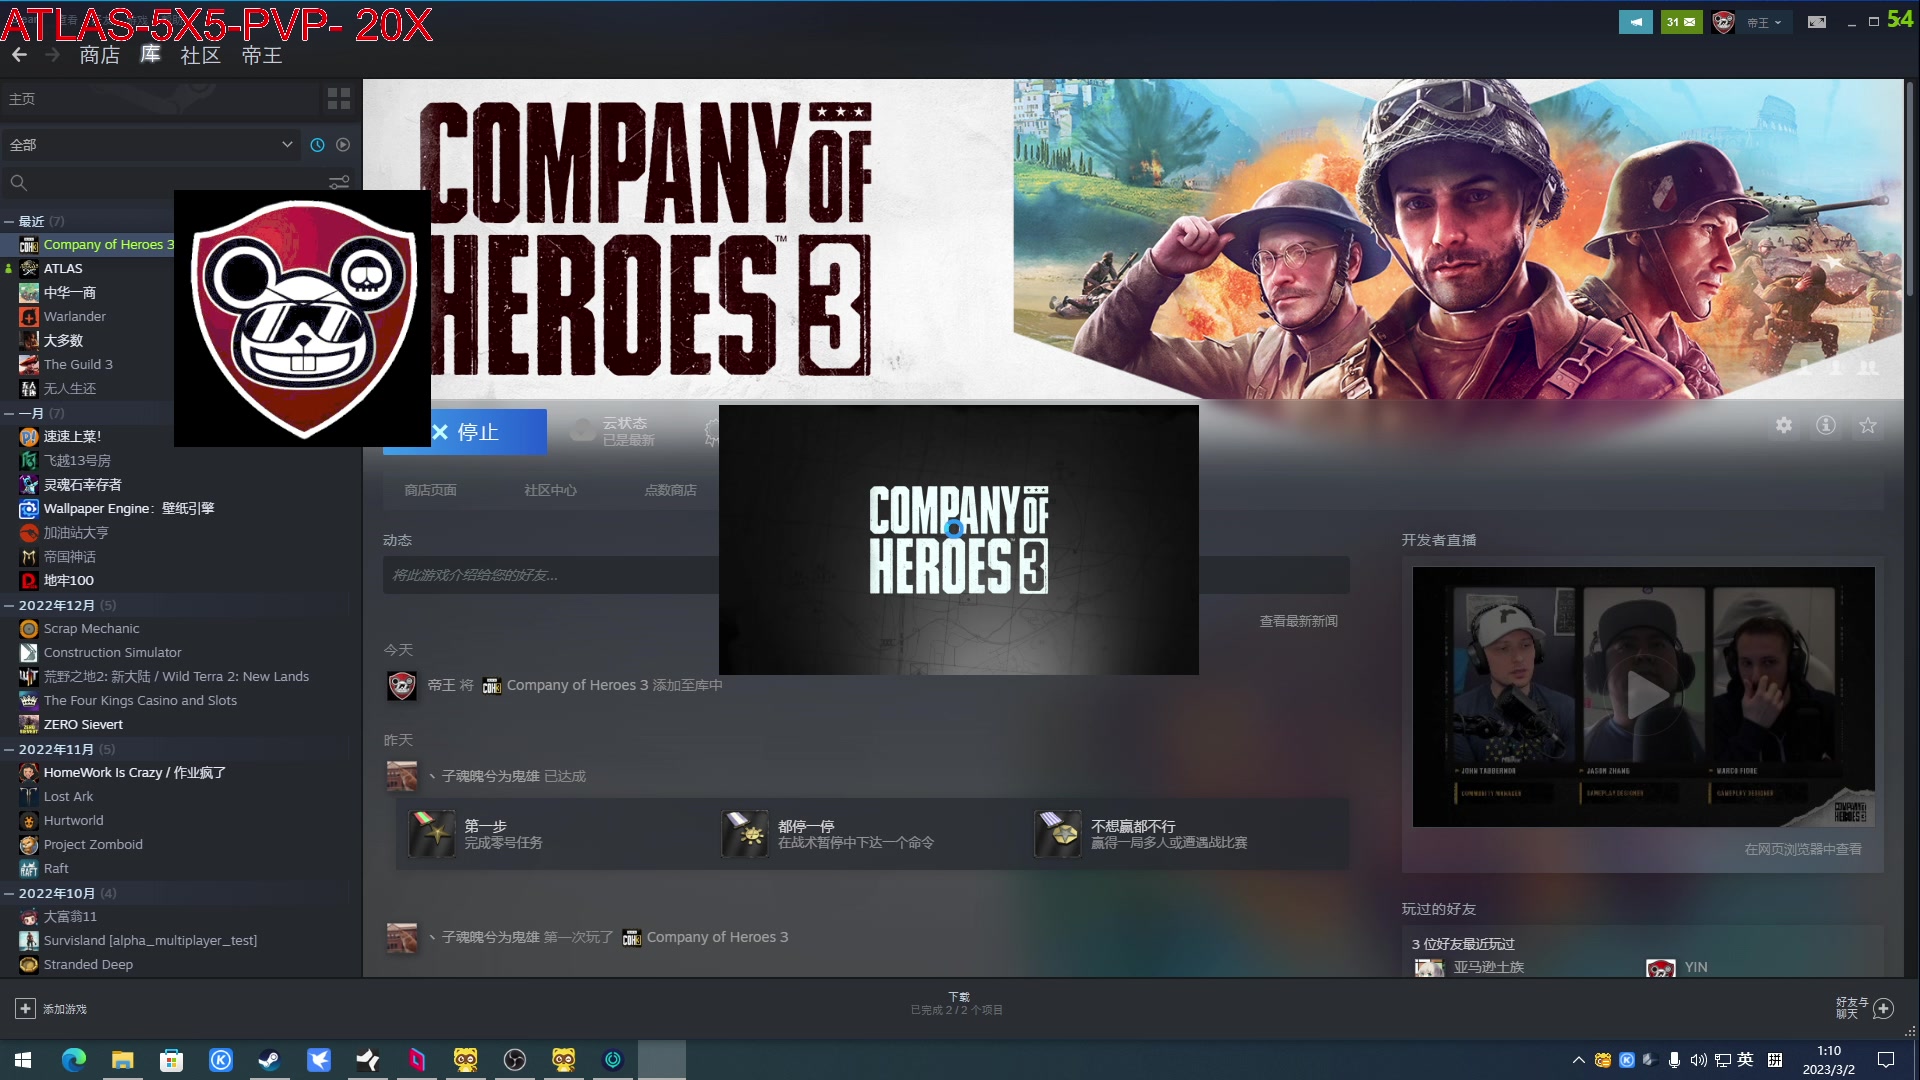Open game settings gear for Company of Heroes 3

1784,426
